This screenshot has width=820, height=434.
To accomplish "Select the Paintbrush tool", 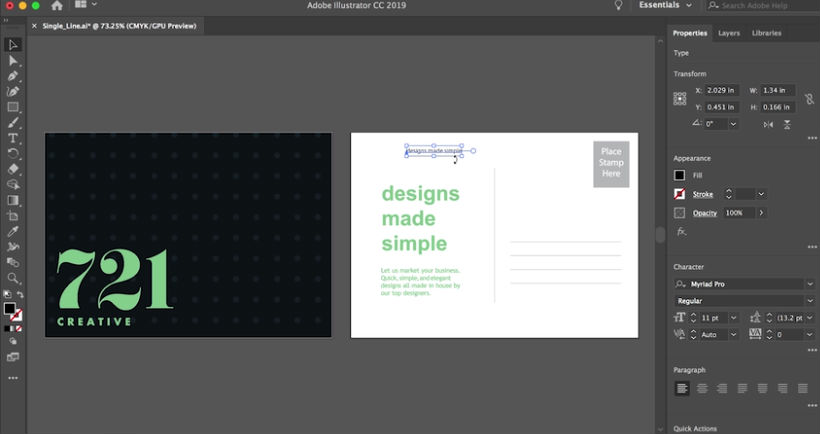I will tap(13, 123).
